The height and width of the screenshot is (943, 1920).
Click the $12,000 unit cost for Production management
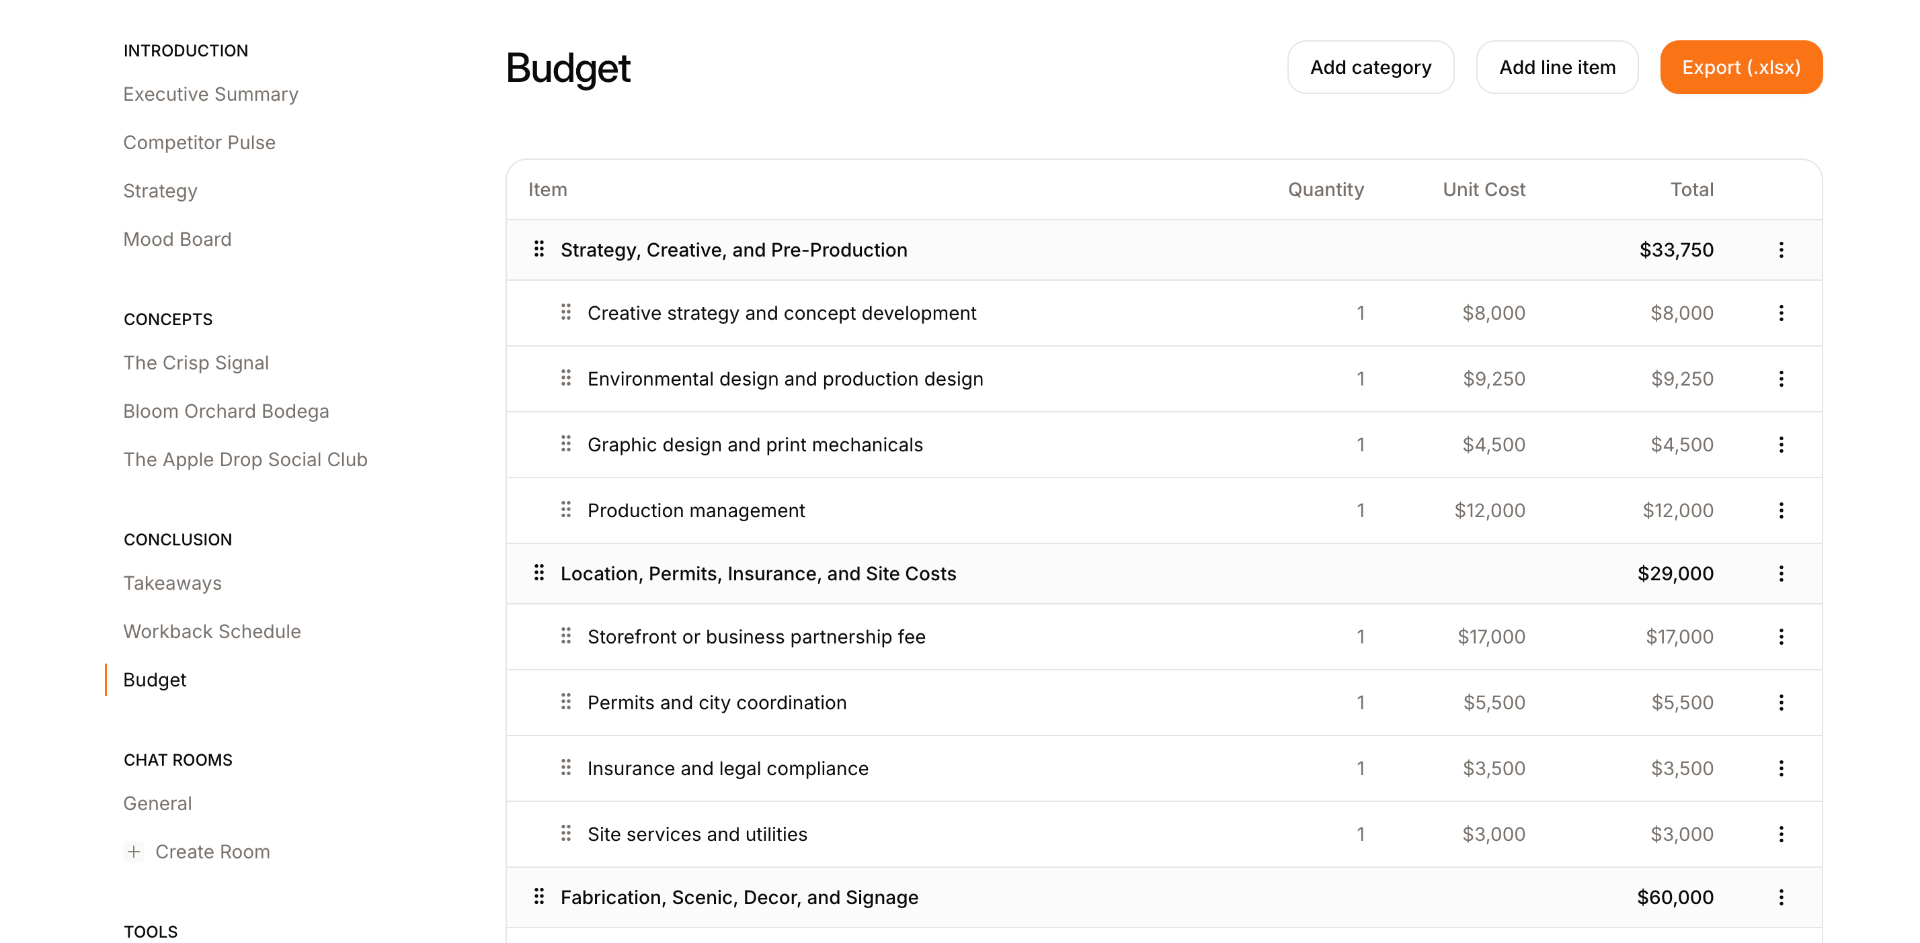point(1490,511)
